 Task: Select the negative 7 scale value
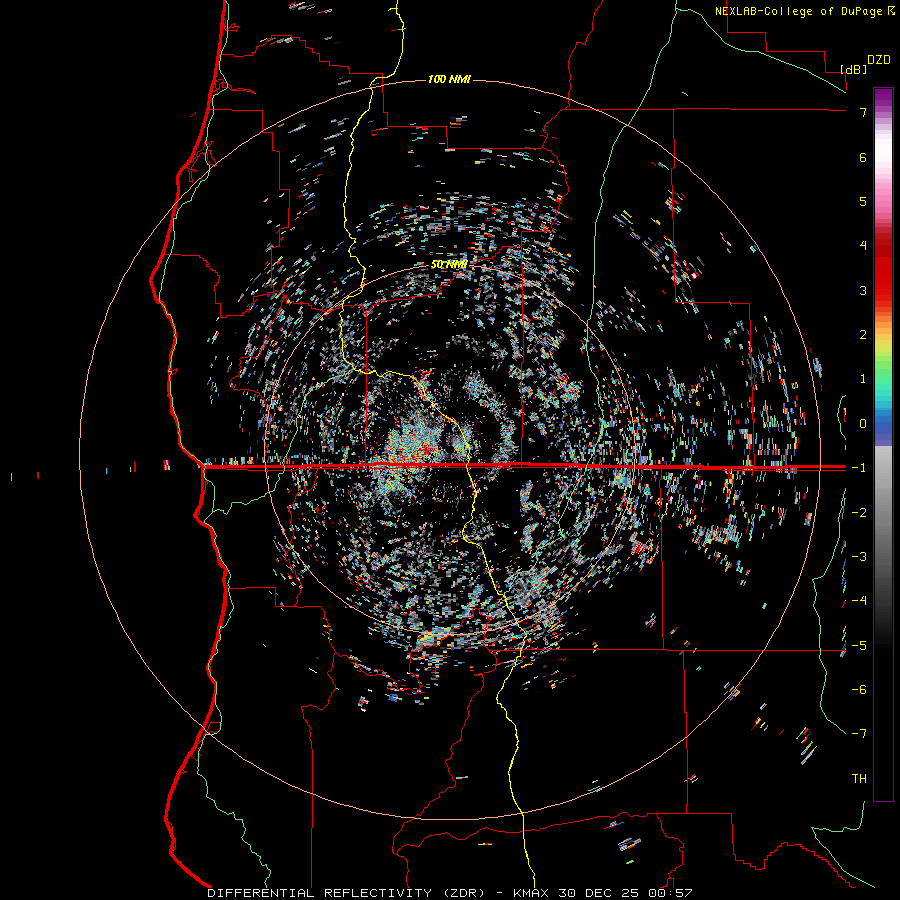point(859,734)
